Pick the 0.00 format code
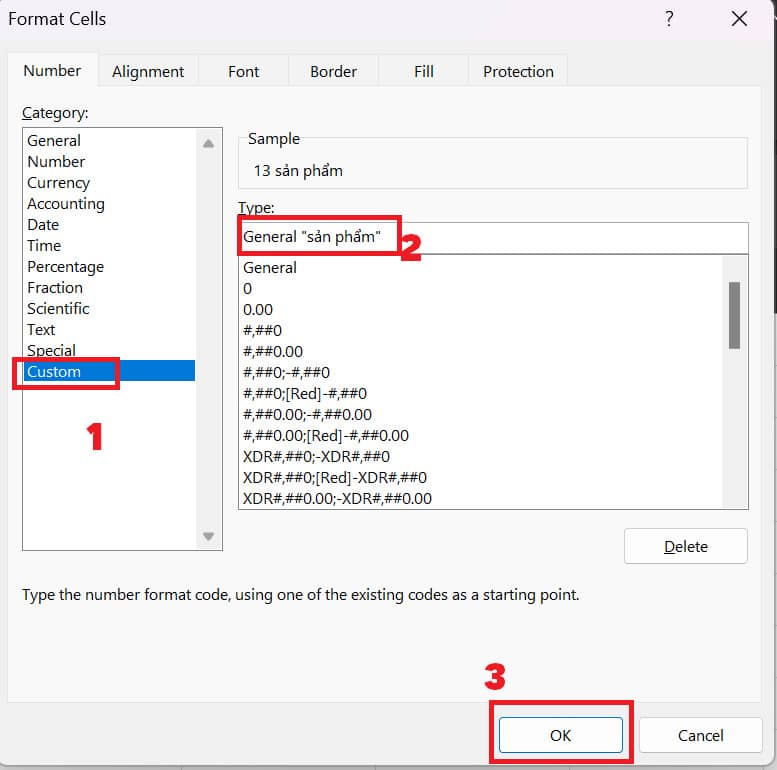777x770 pixels. point(258,310)
